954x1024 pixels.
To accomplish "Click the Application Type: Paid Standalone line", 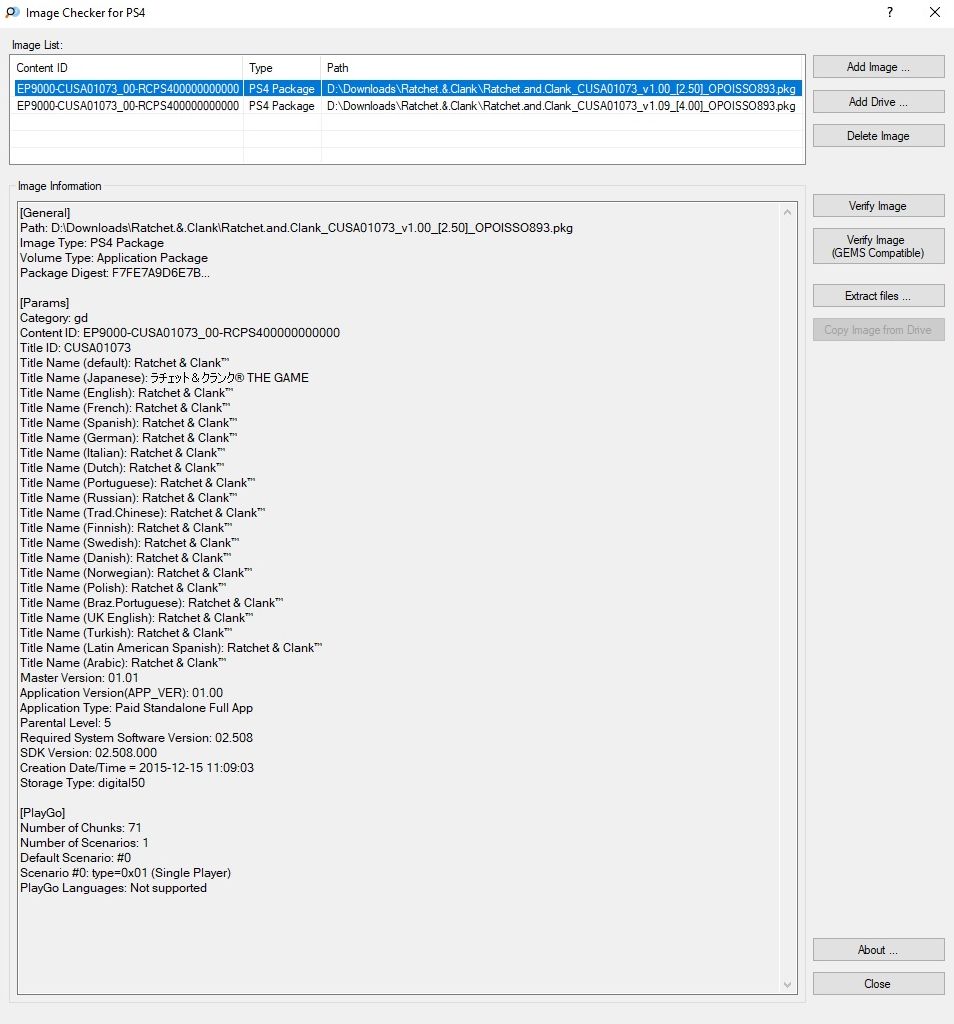I will [x=136, y=709].
